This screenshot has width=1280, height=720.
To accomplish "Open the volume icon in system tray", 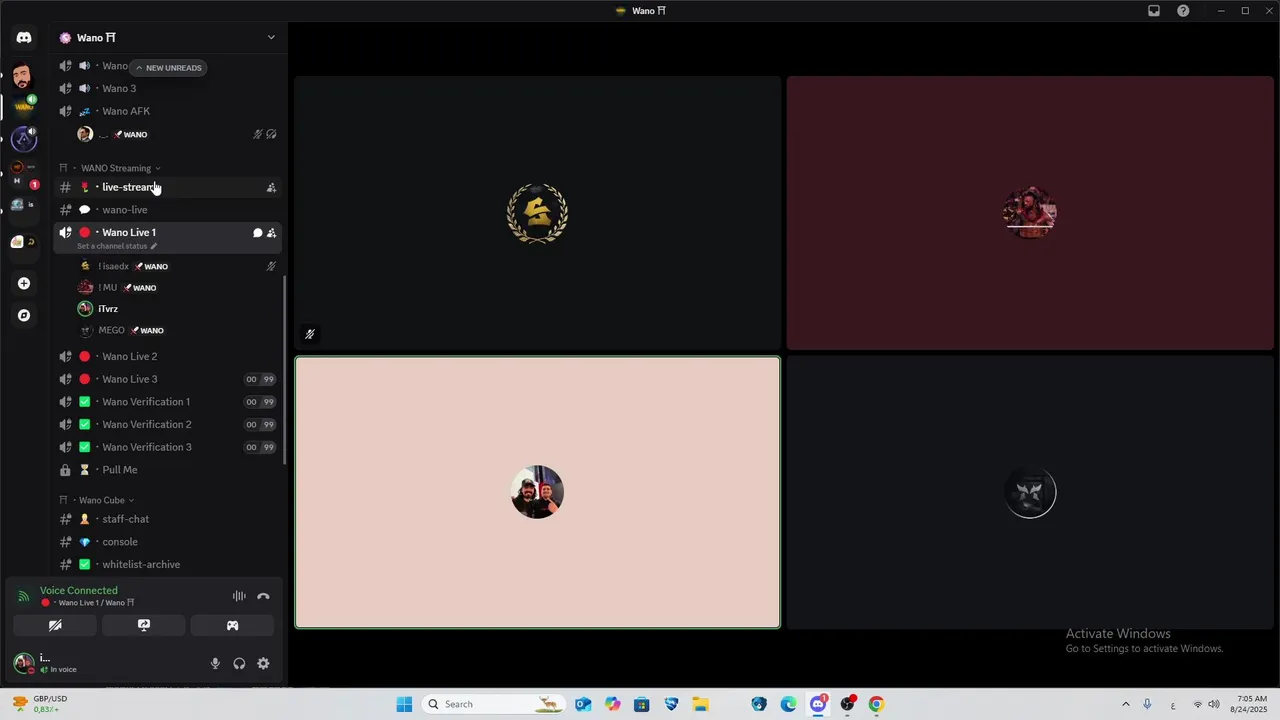I will click(x=1214, y=704).
